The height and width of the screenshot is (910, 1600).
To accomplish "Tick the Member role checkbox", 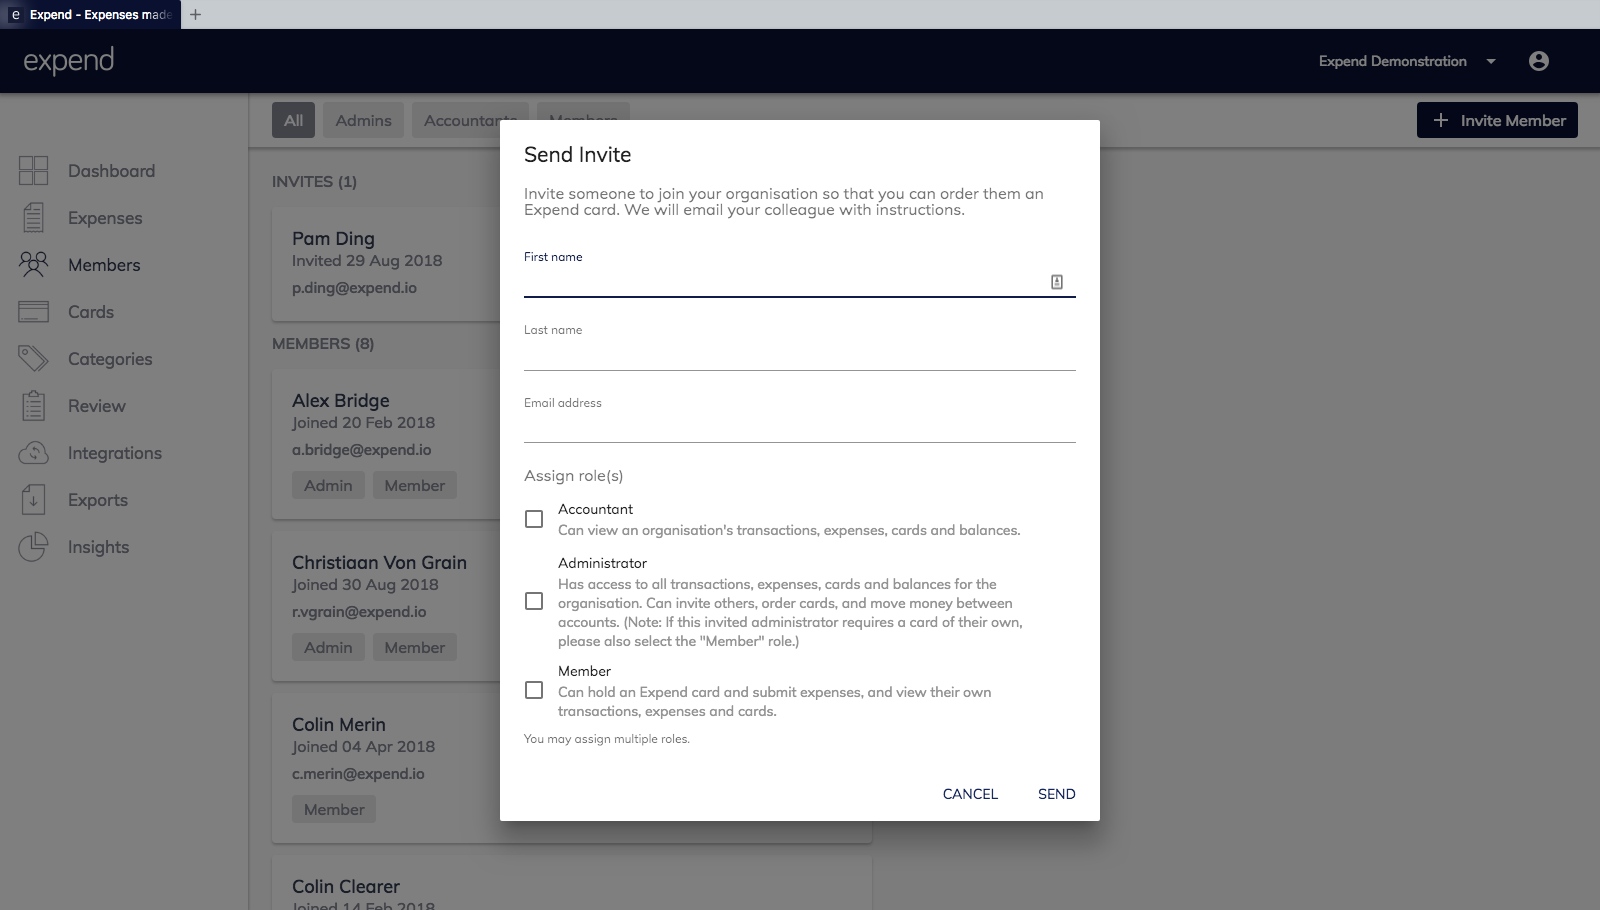I will pos(534,690).
